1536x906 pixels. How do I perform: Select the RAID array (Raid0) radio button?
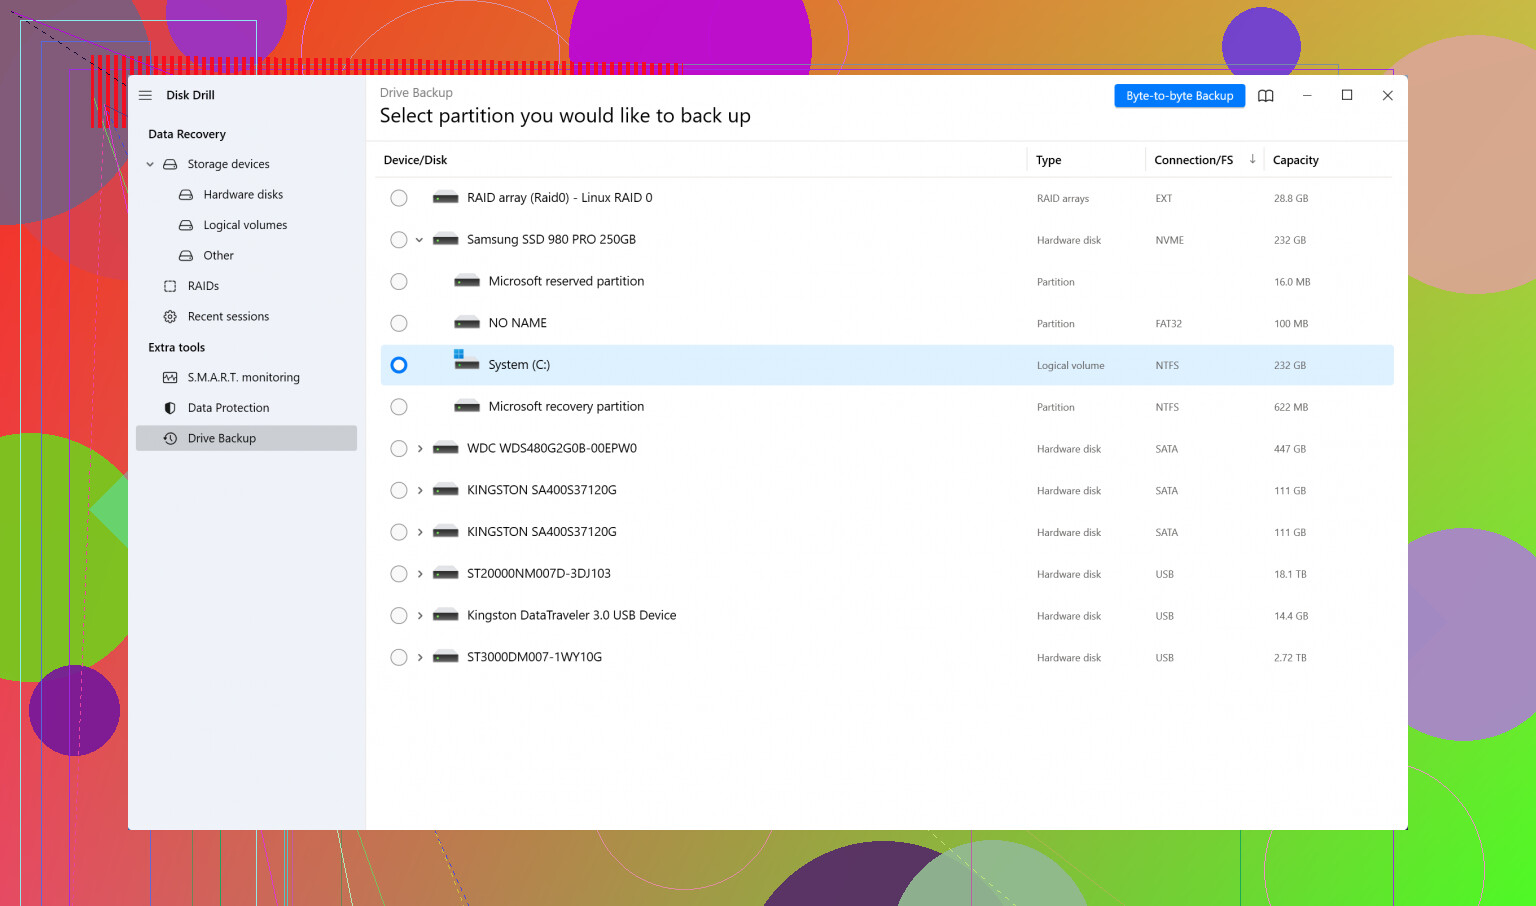[399, 198]
